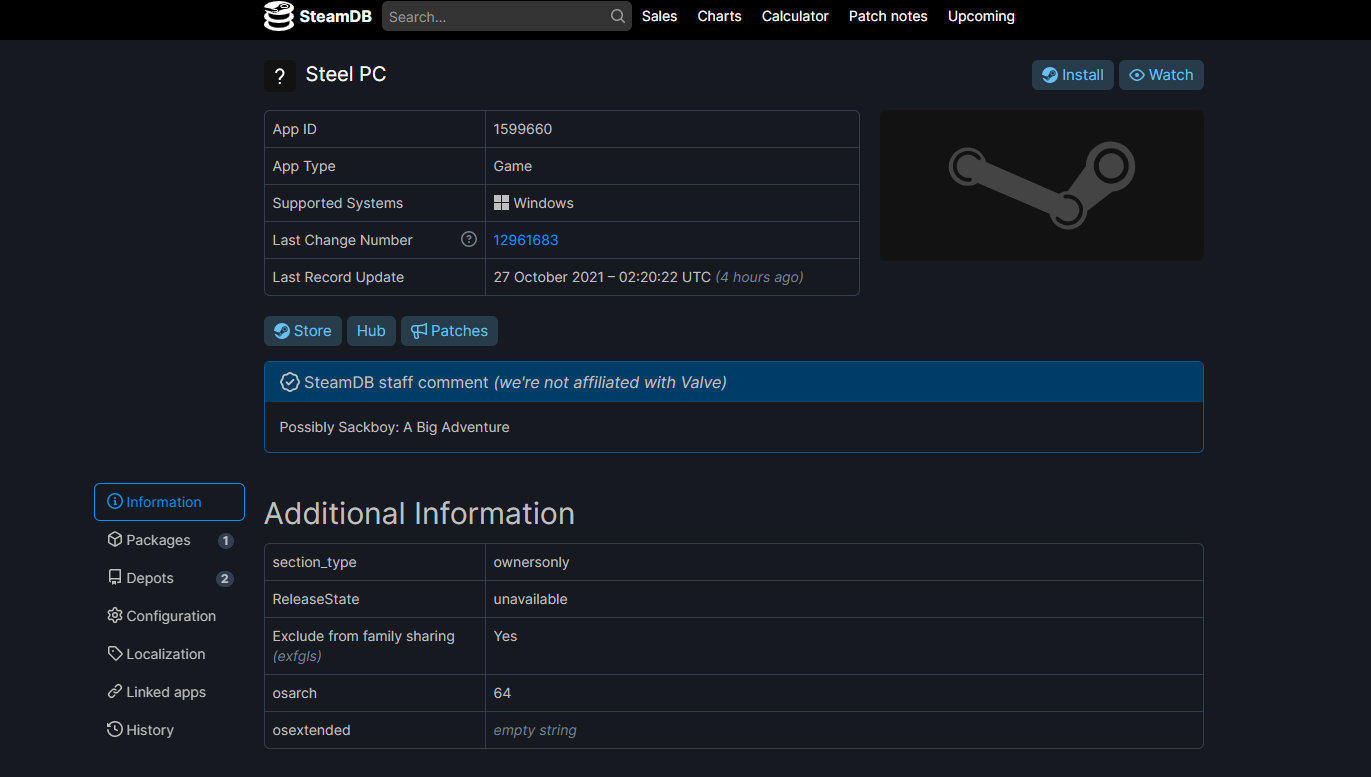Switch to the Depots sidebar tab
Screen dimensions: 1371x777
(x=150, y=578)
